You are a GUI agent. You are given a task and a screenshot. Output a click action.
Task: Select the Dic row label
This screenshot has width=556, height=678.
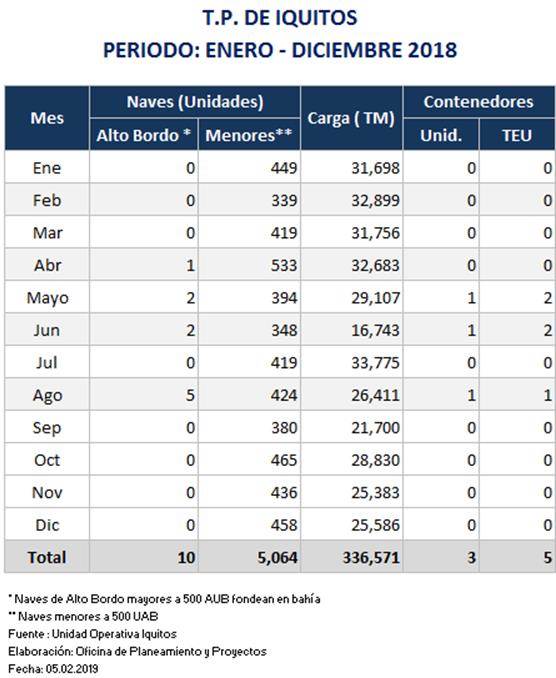[x=47, y=525]
